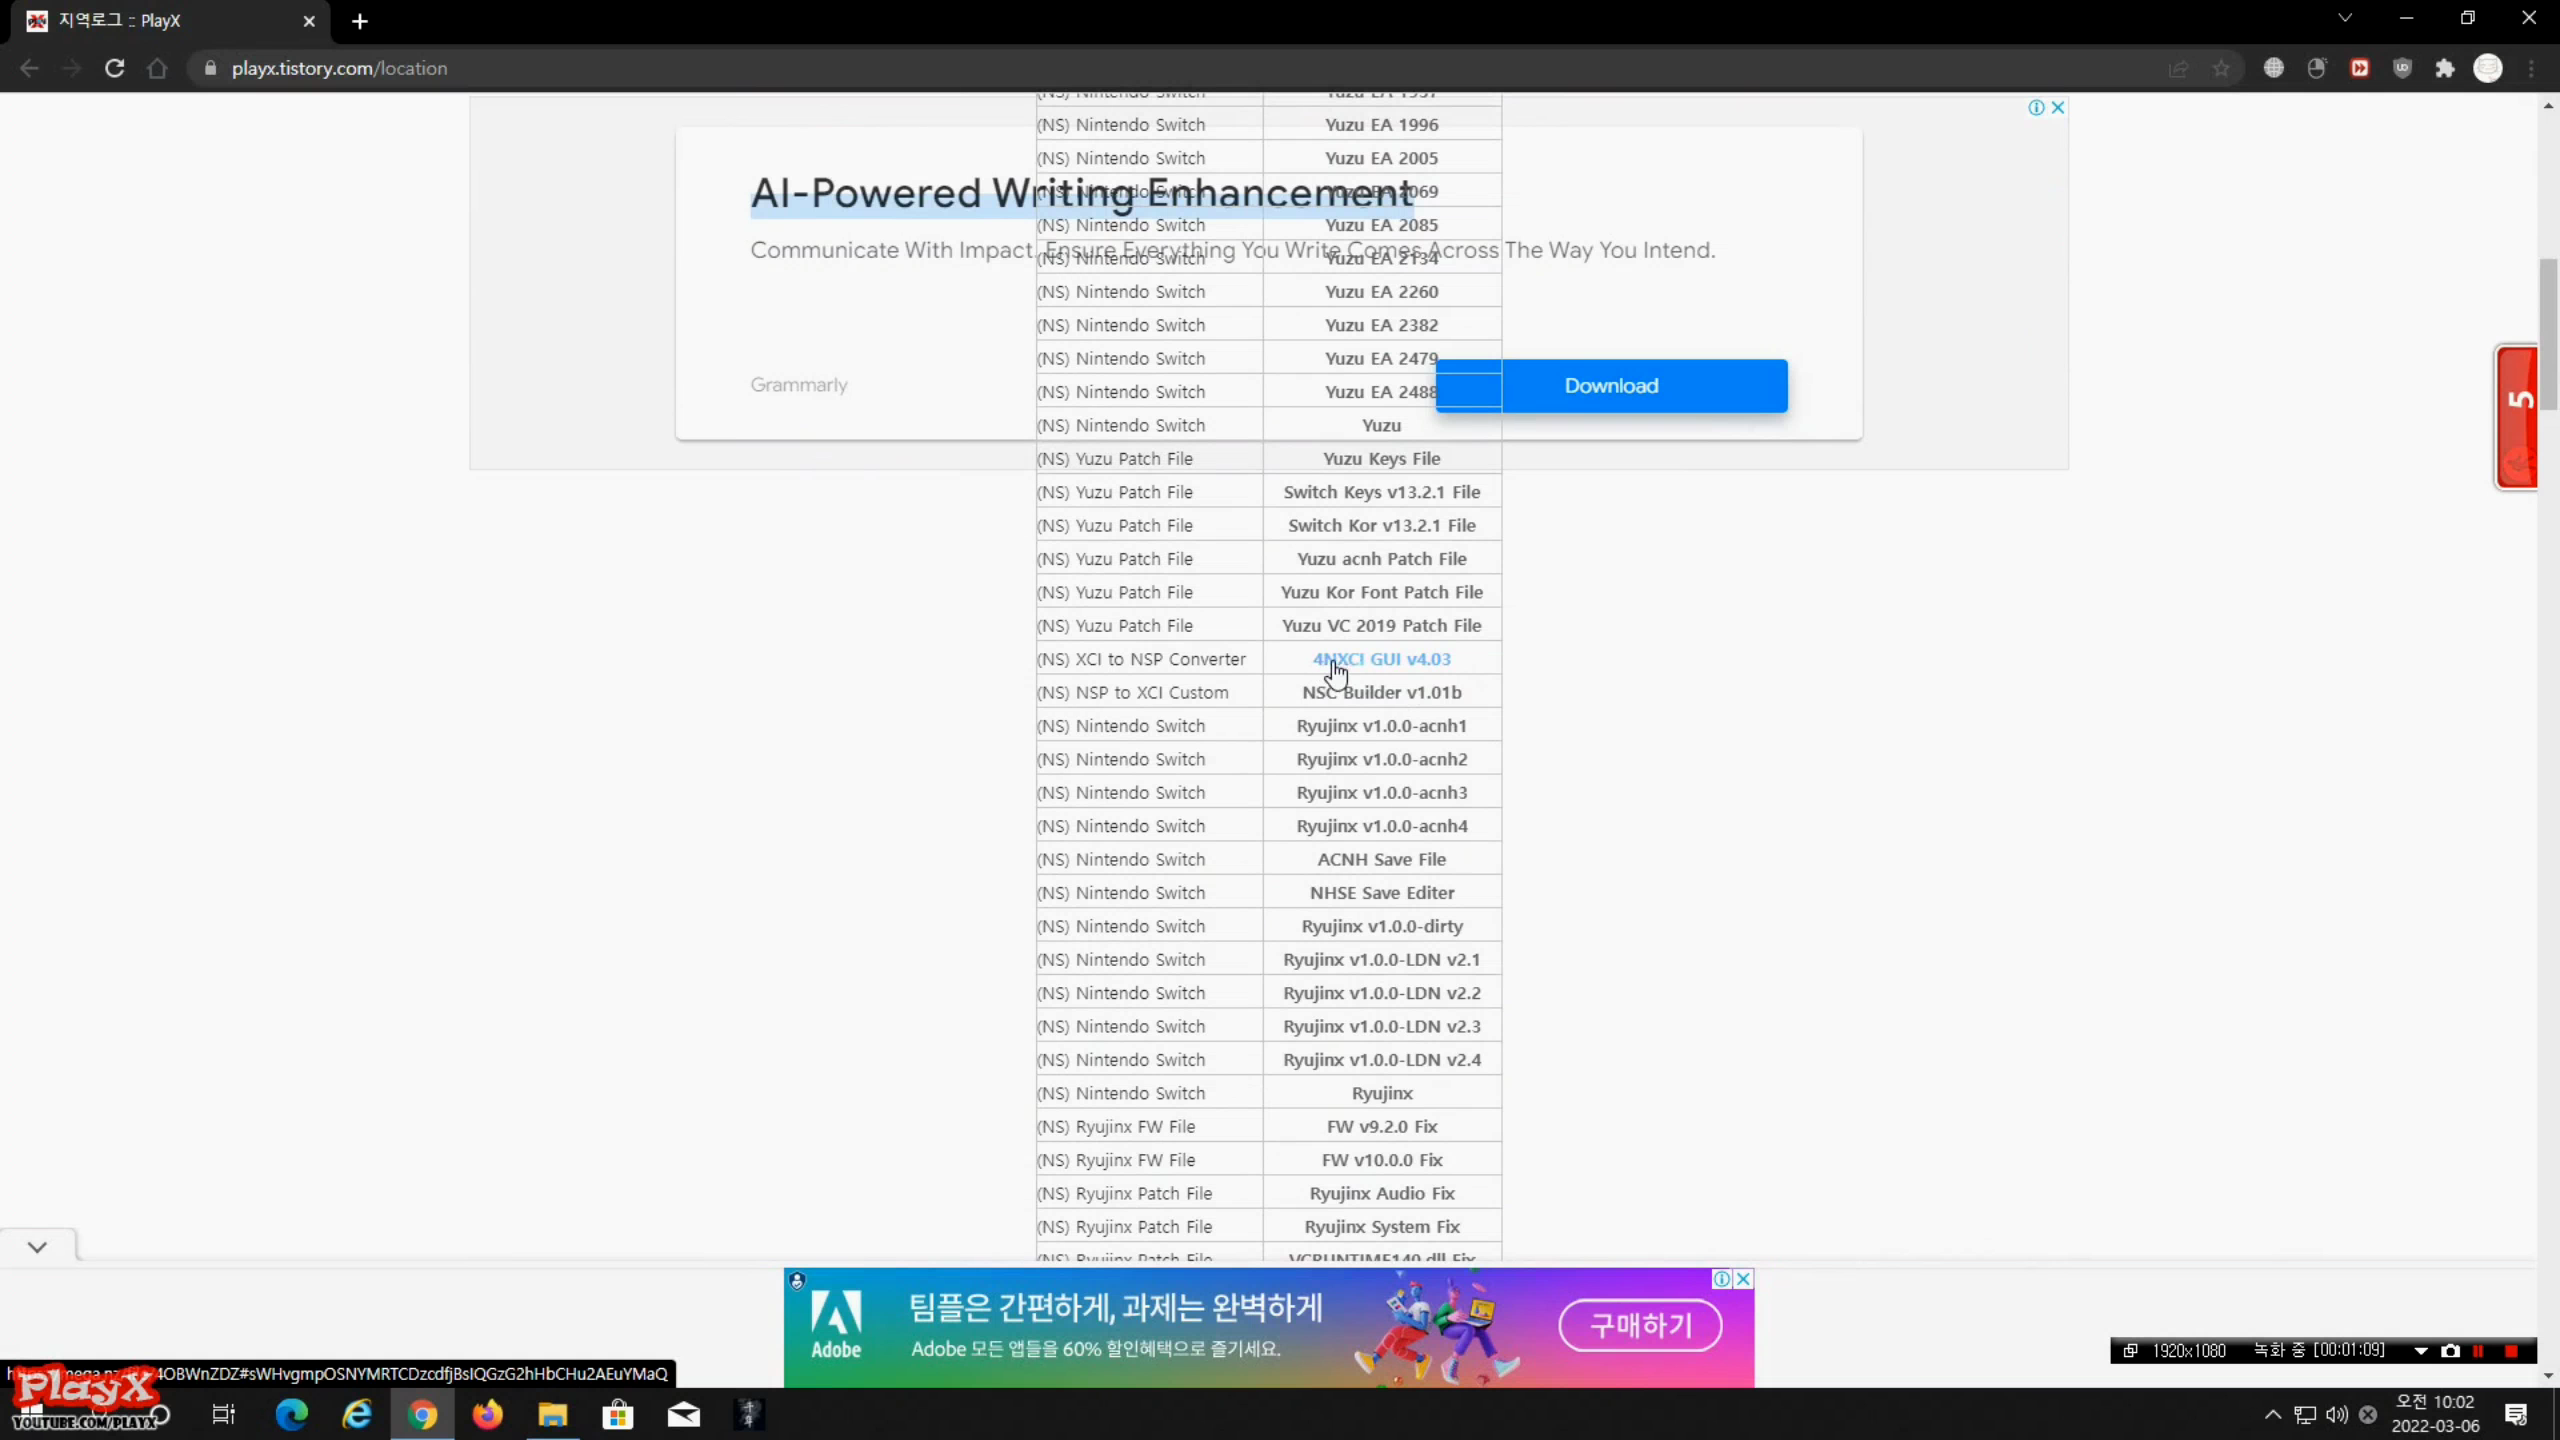The image size is (2560, 1440).
Task: Click the browser reload icon
Action: coord(114,68)
